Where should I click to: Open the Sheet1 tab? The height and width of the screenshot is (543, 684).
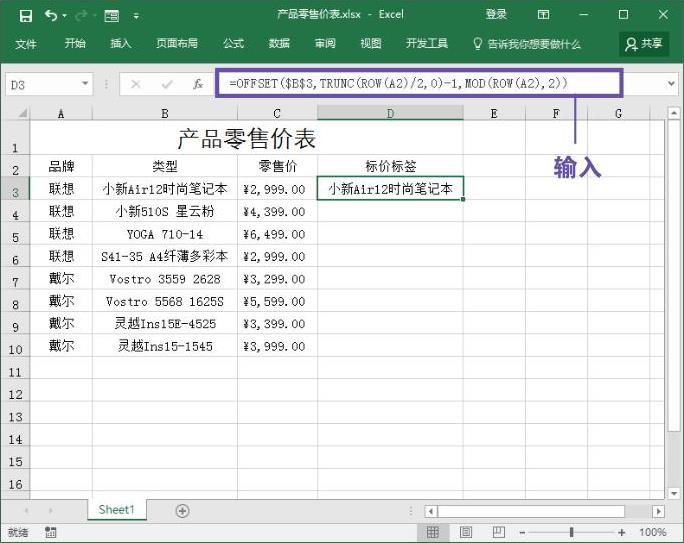click(116, 510)
